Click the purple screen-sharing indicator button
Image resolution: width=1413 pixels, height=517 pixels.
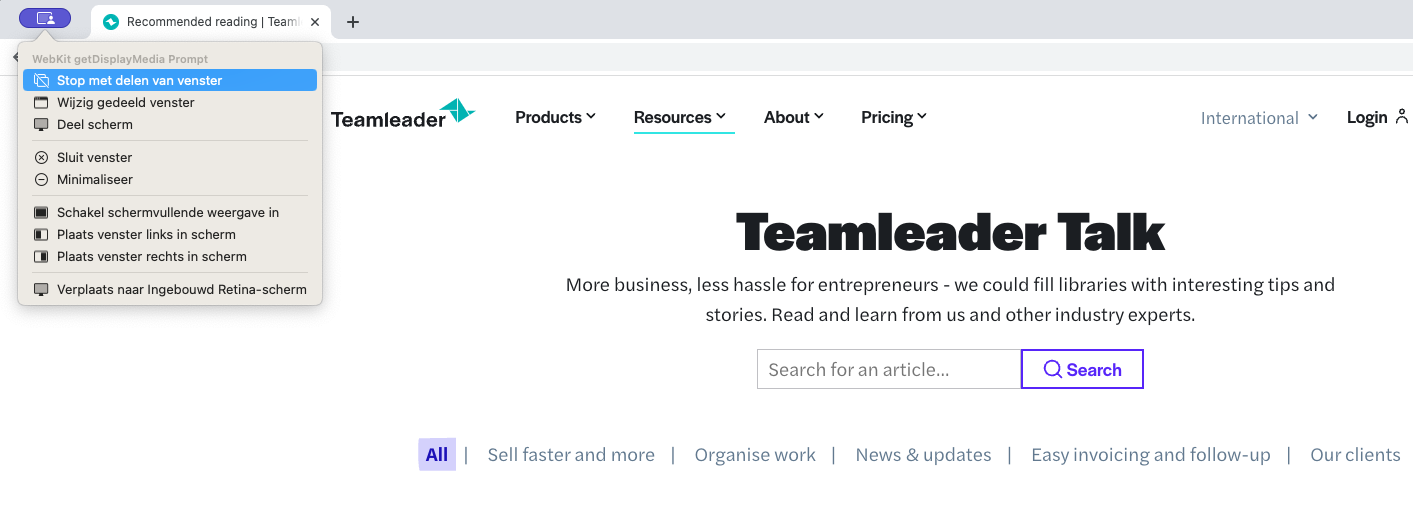click(x=45, y=18)
